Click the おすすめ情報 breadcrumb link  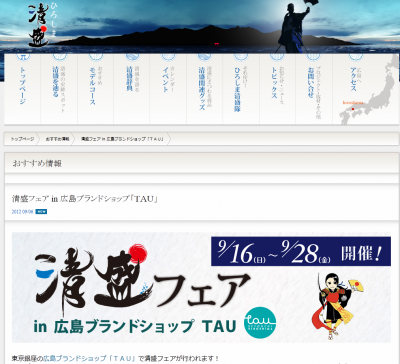(x=57, y=139)
